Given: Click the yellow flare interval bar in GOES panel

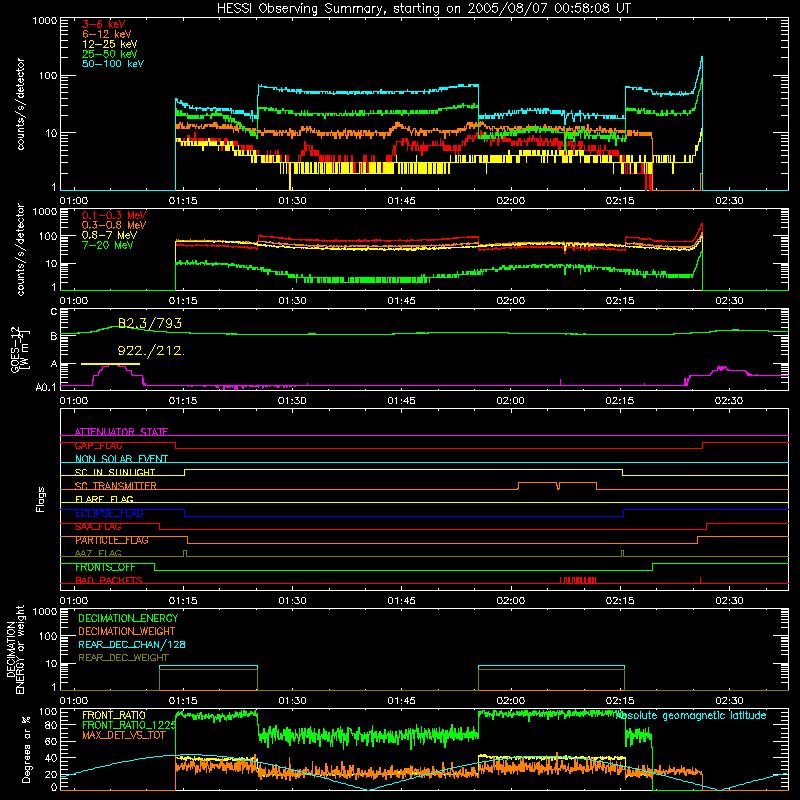Looking at the screenshot, I should pos(110,364).
